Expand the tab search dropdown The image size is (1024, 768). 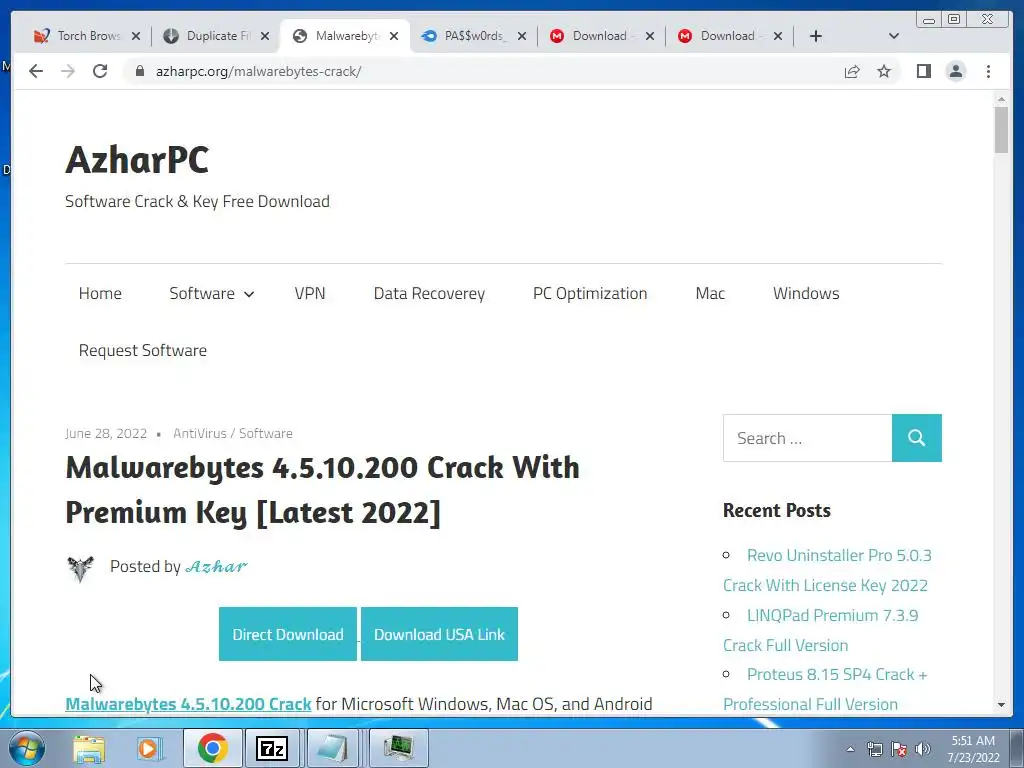coord(893,36)
